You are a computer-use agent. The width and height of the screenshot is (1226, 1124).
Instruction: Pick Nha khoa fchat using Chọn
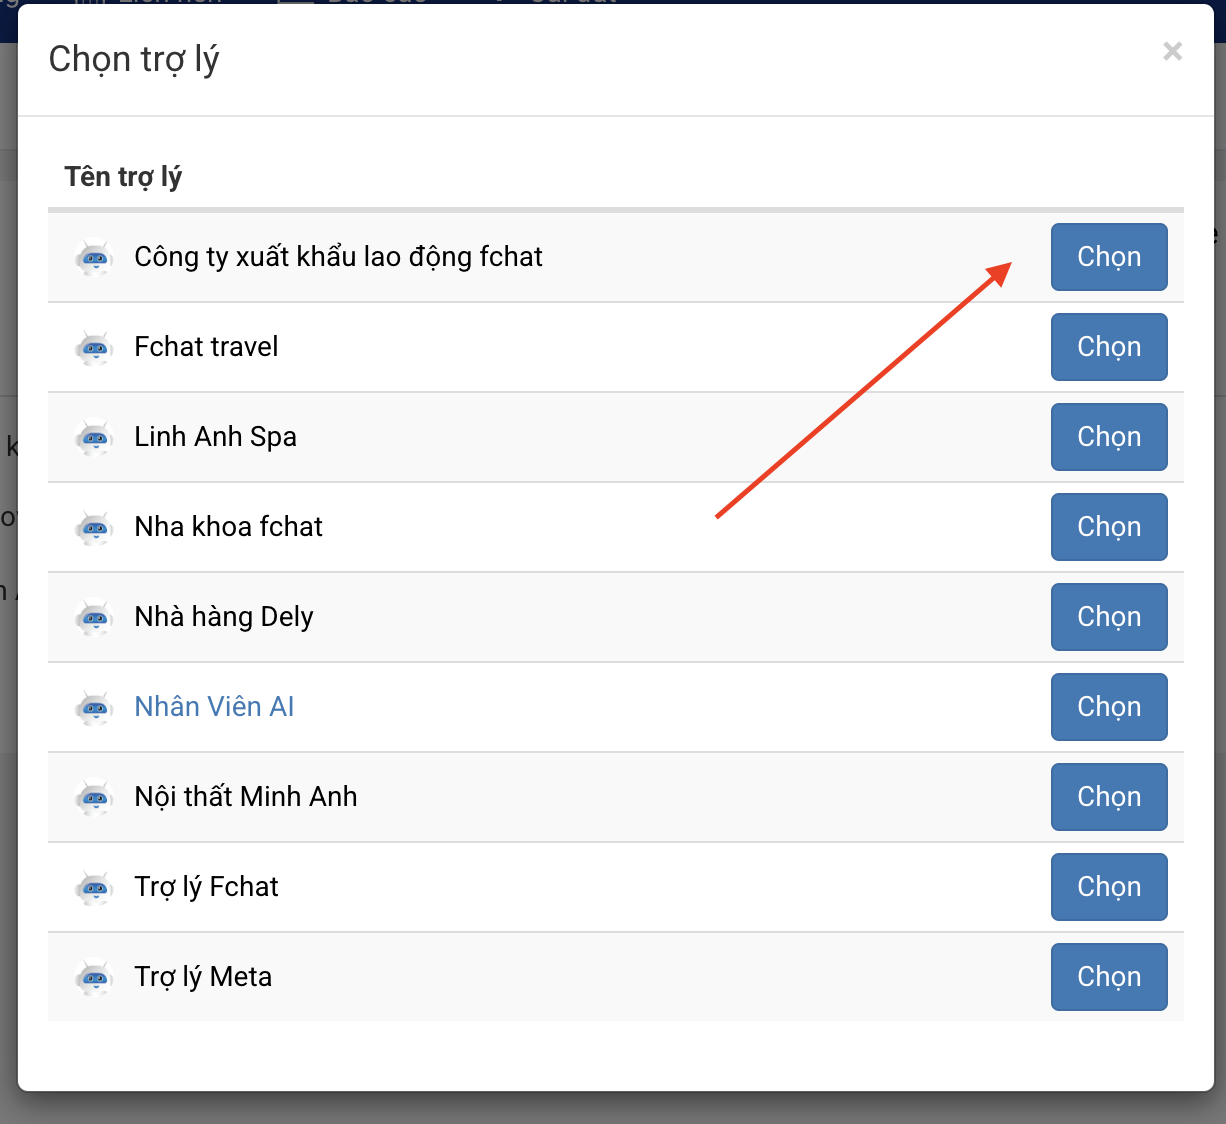tap(1108, 527)
